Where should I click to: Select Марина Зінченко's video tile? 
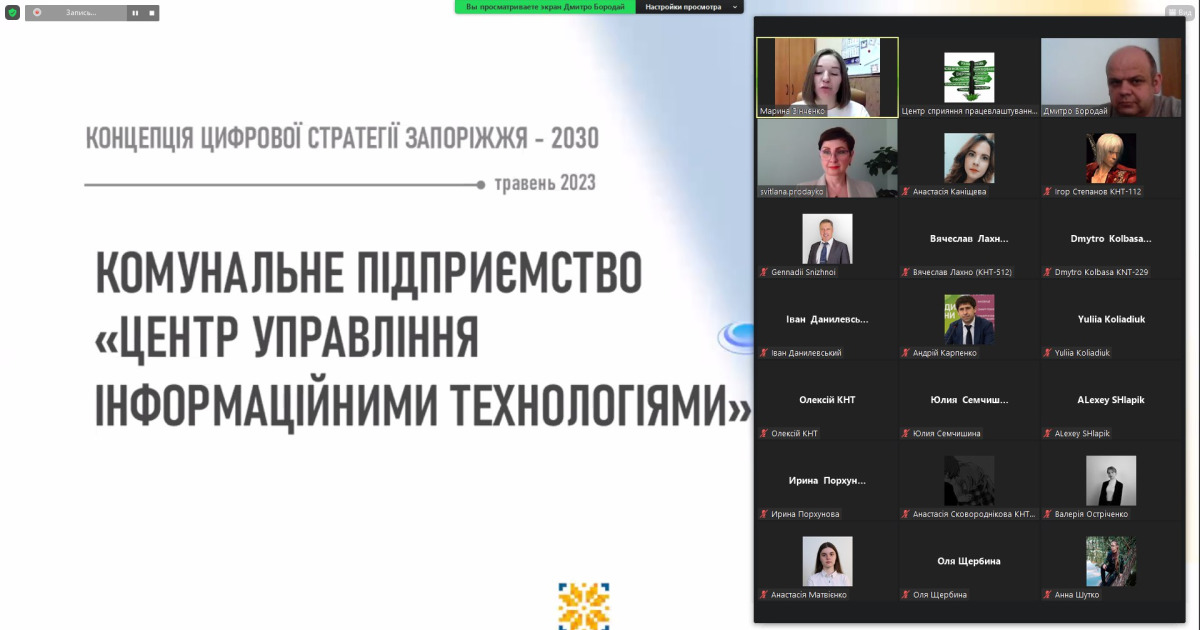click(x=827, y=78)
